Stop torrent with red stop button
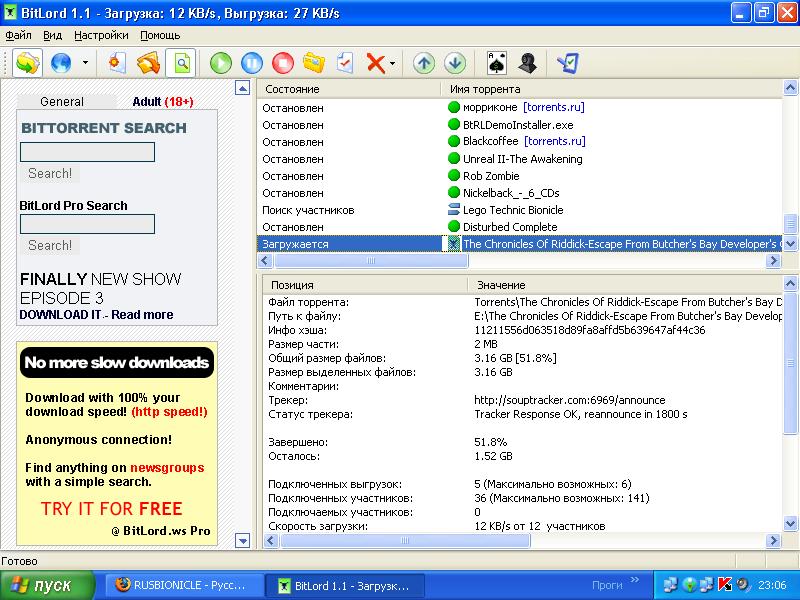 [283, 63]
